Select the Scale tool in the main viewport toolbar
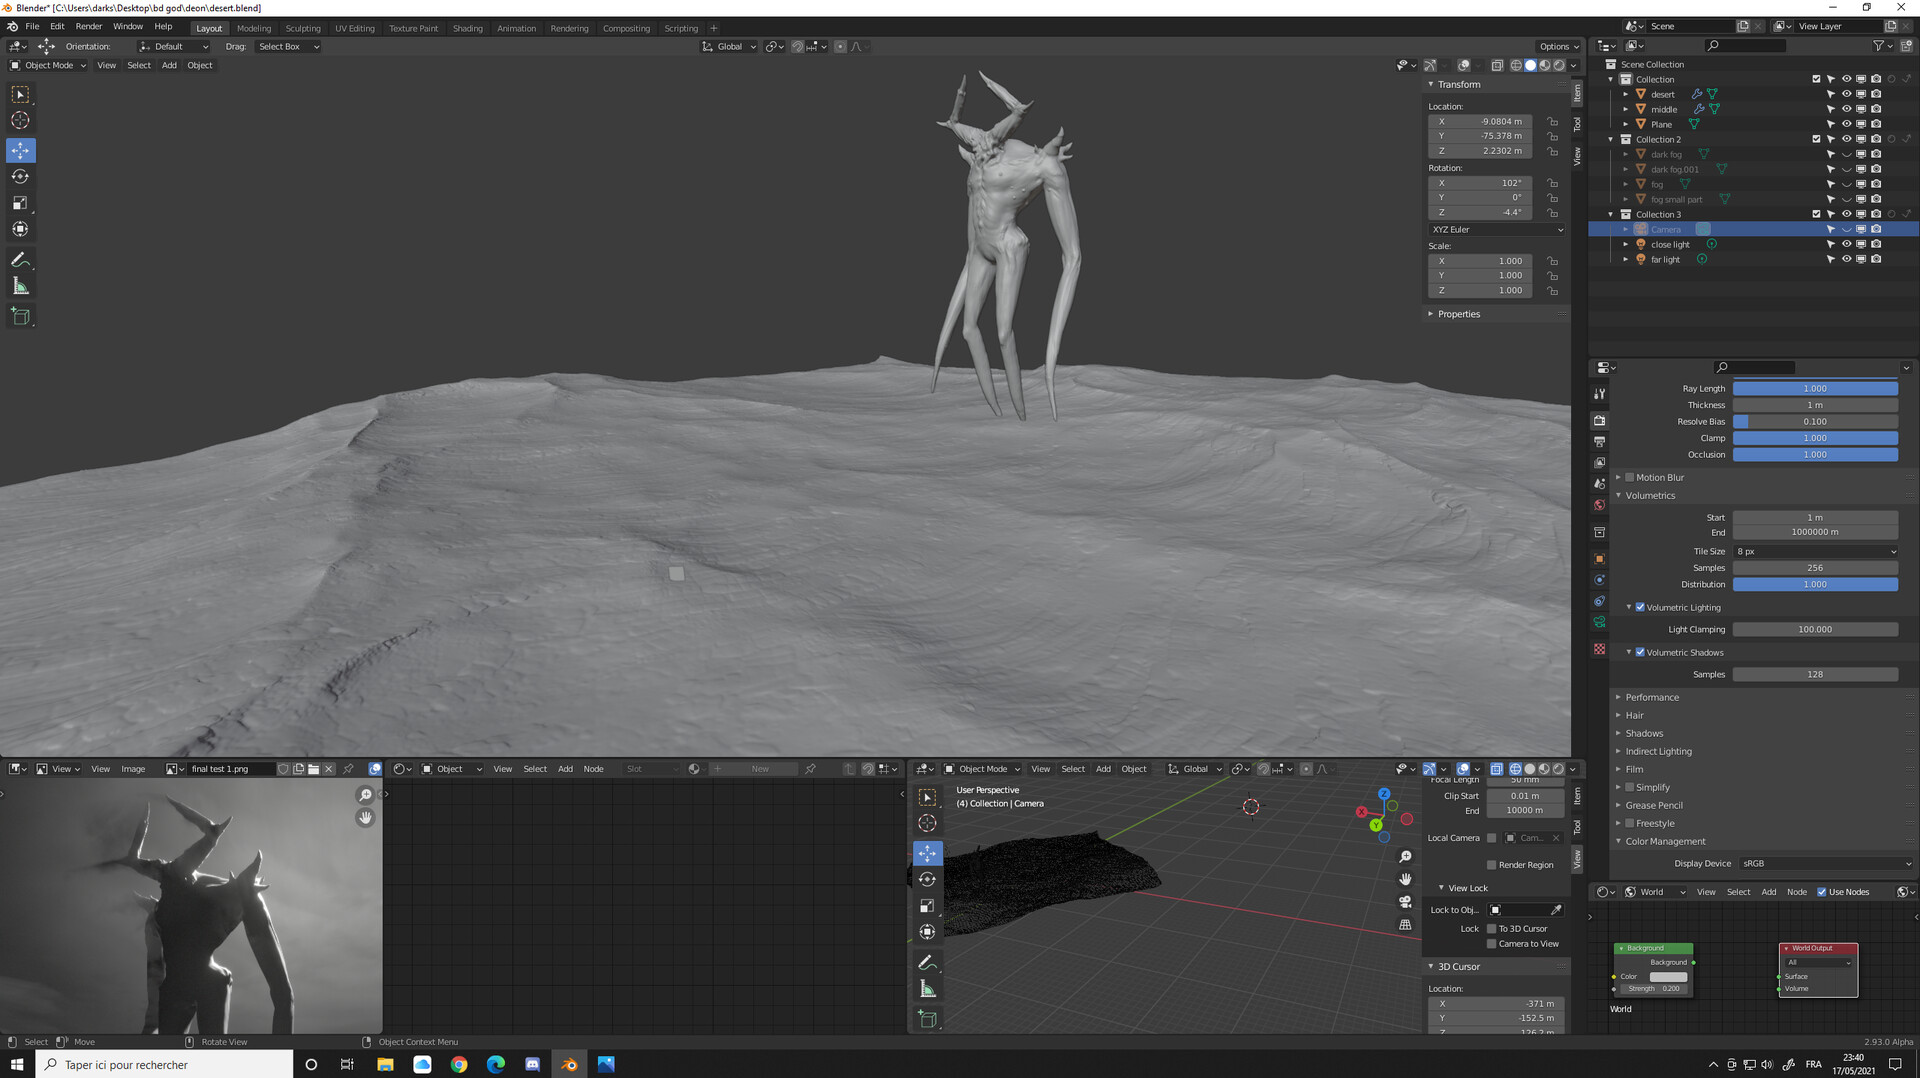This screenshot has height=1078, width=1920. pyautogui.click(x=20, y=203)
